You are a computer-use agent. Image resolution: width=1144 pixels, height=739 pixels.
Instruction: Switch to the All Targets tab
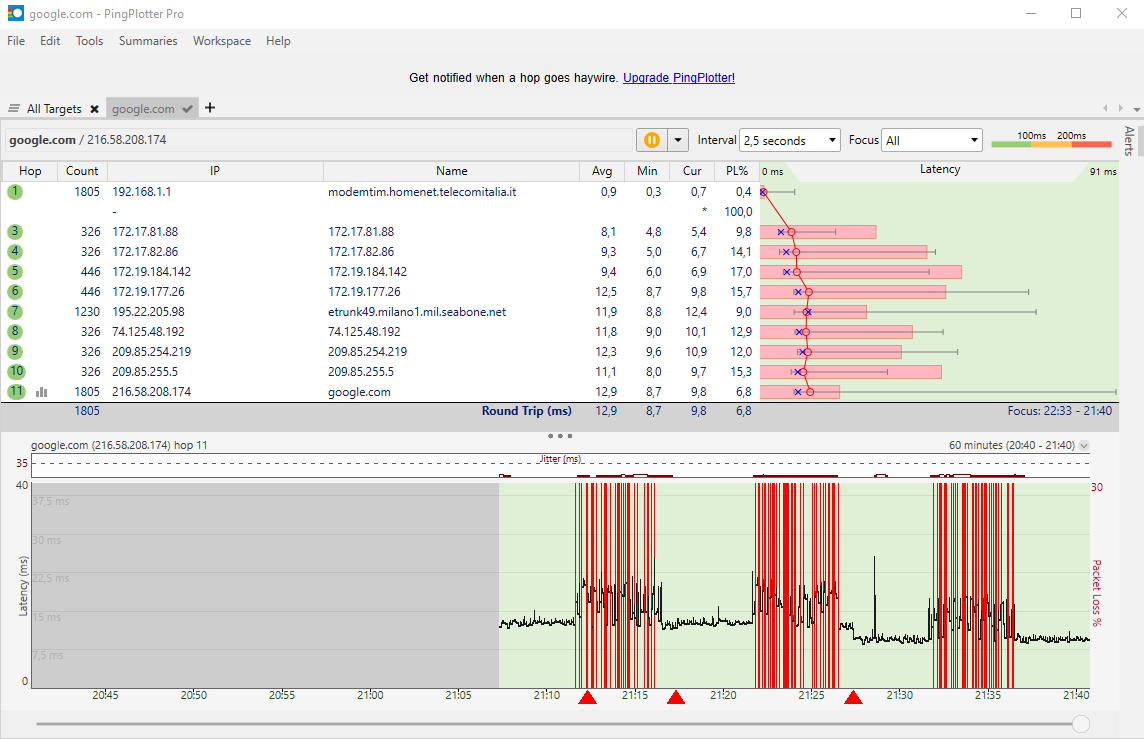[x=54, y=109]
